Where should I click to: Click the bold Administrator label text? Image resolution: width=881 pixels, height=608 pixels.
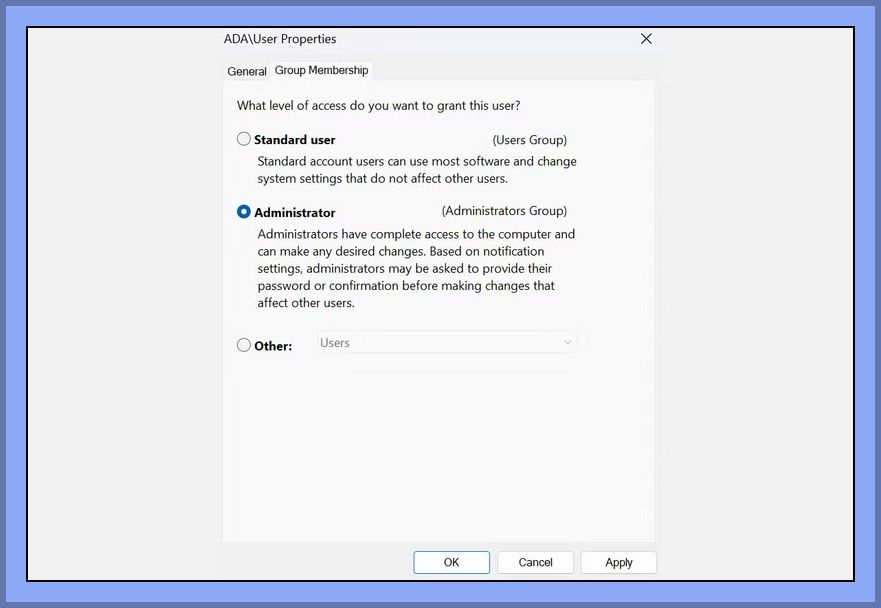(x=294, y=213)
